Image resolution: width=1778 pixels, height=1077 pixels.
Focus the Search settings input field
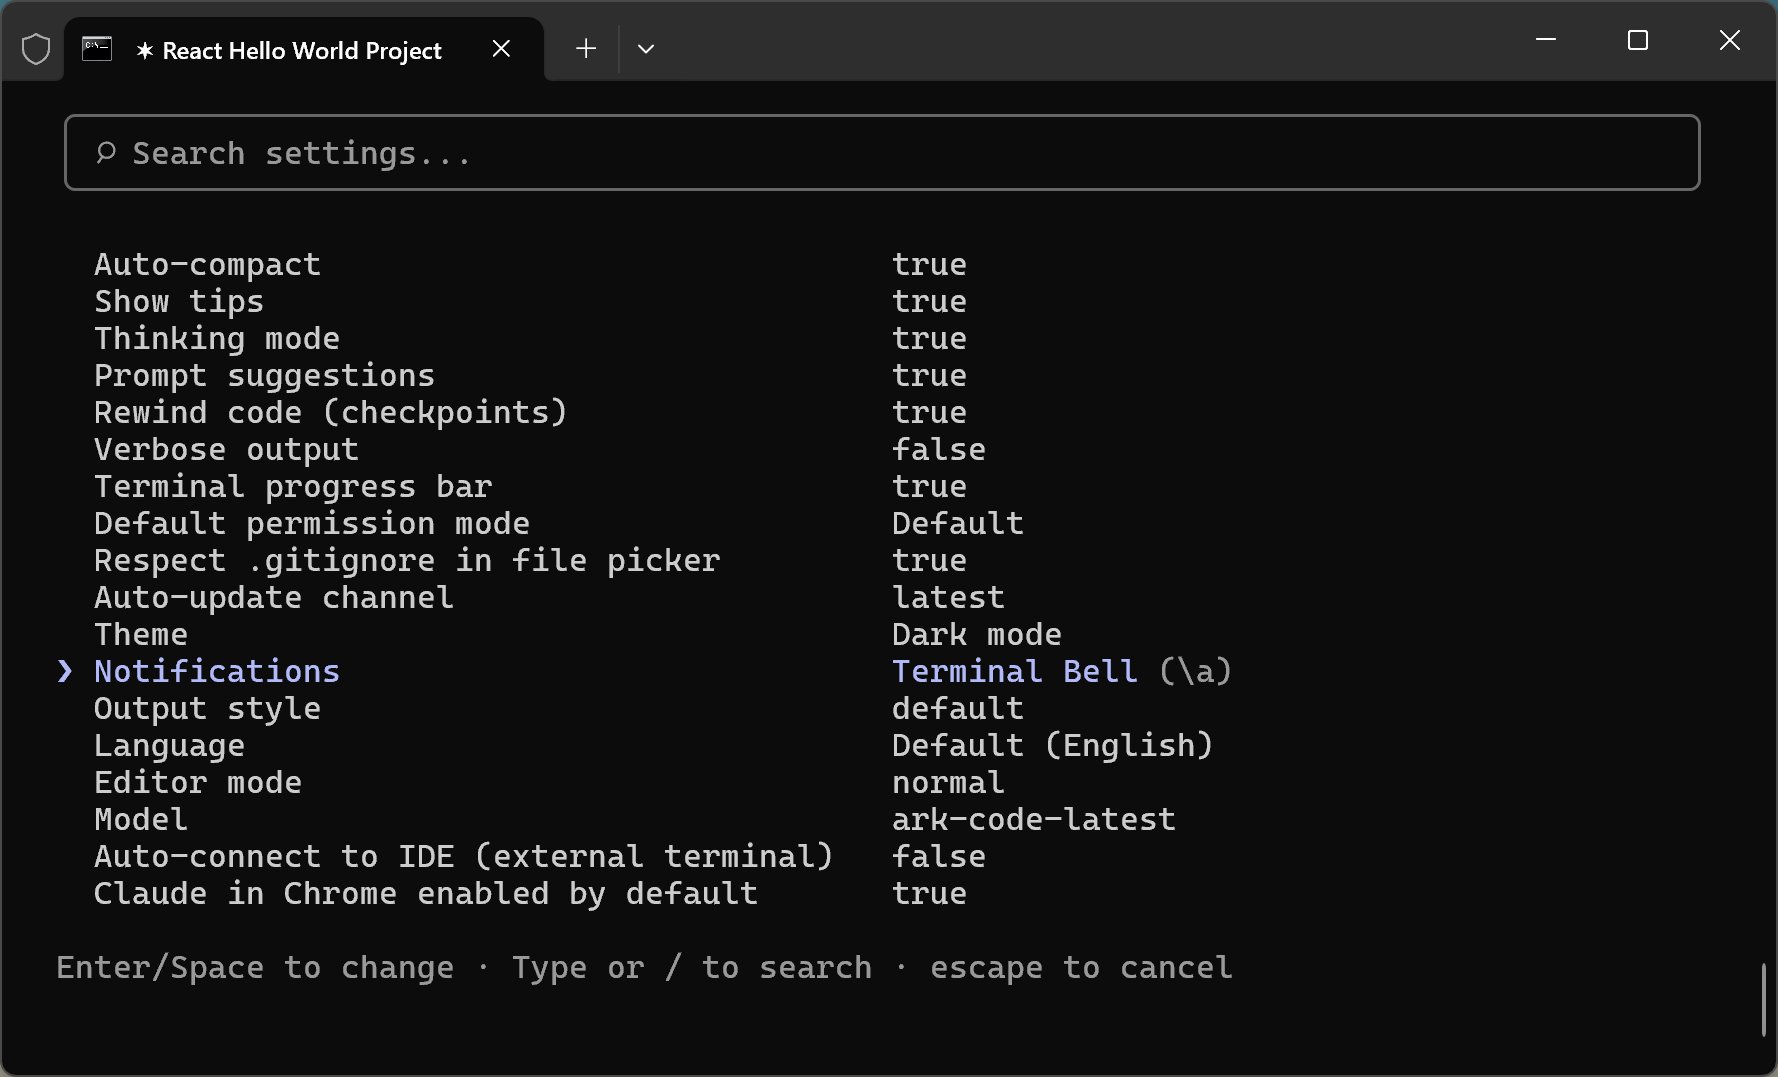pyautogui.click(x=880, y=153)
